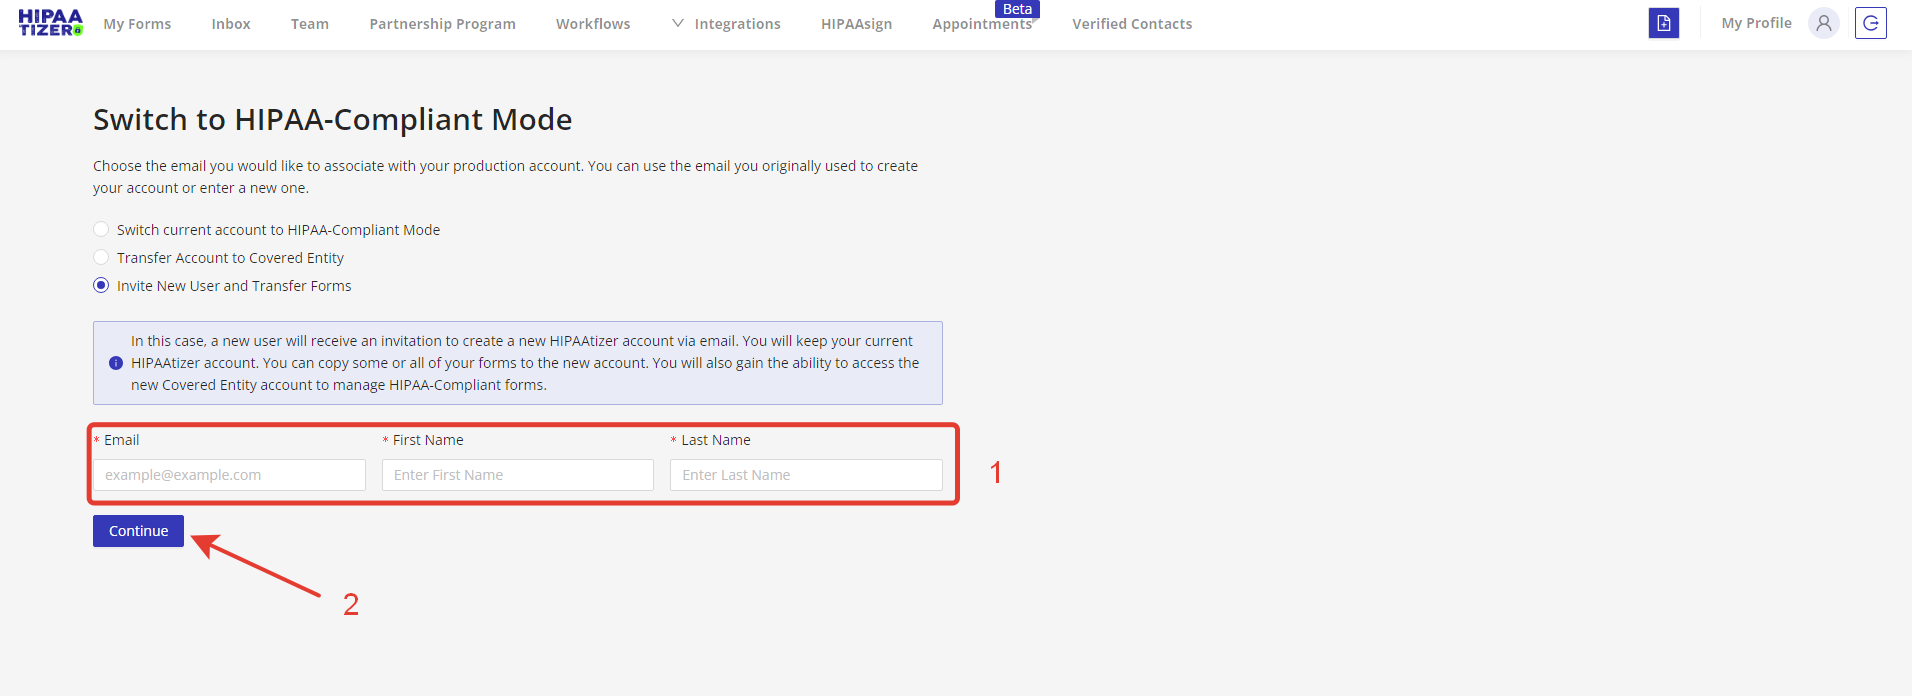This screenshot has height=696, width=1912.
Task: Click the logout icon button
Action: click(x=1870, y=23)
